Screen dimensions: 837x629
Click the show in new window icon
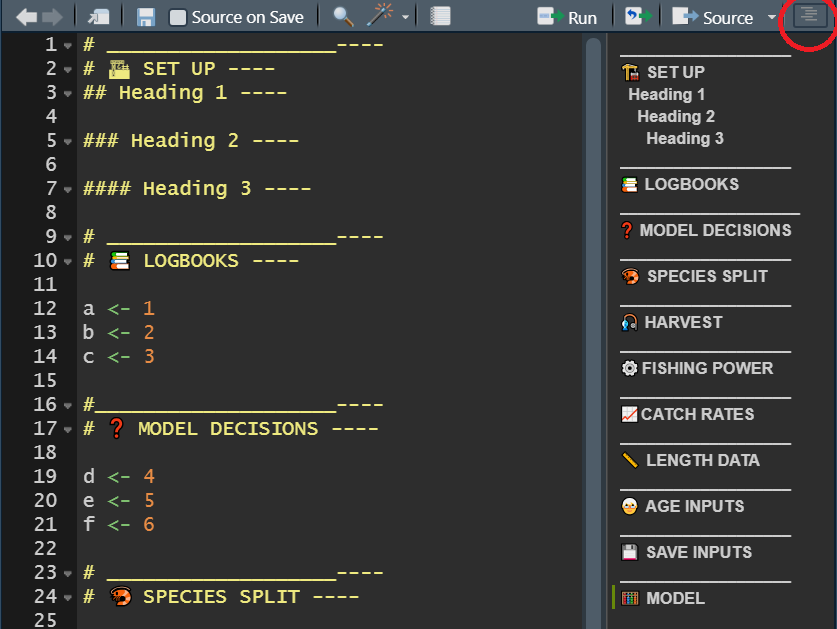coord(98,17)
